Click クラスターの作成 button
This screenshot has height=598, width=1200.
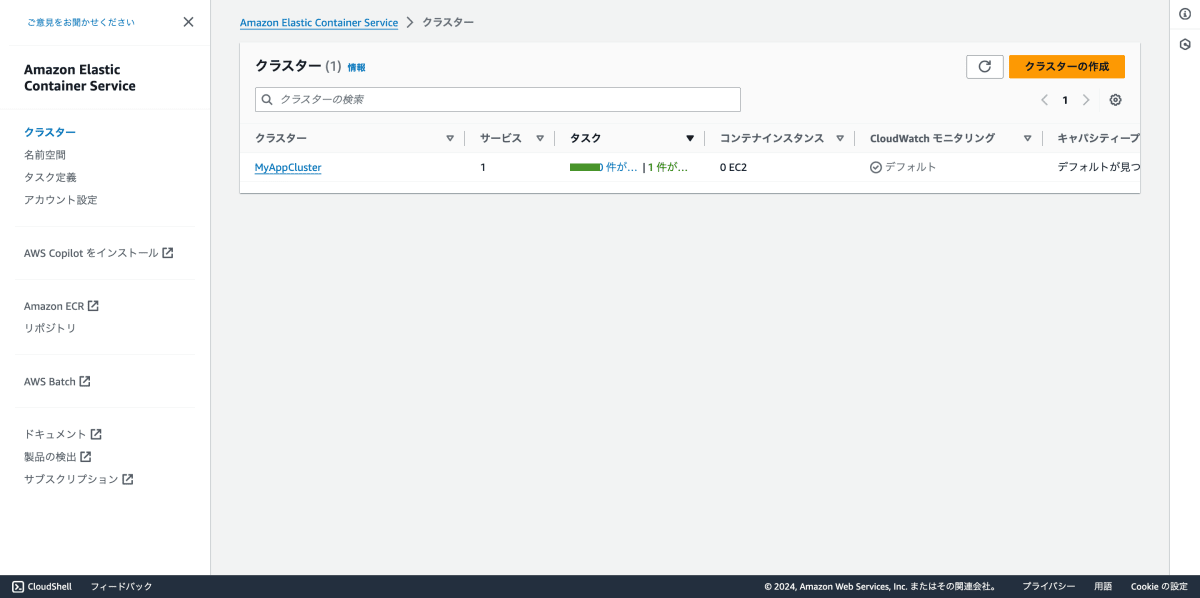click(x=1067, y=66)
